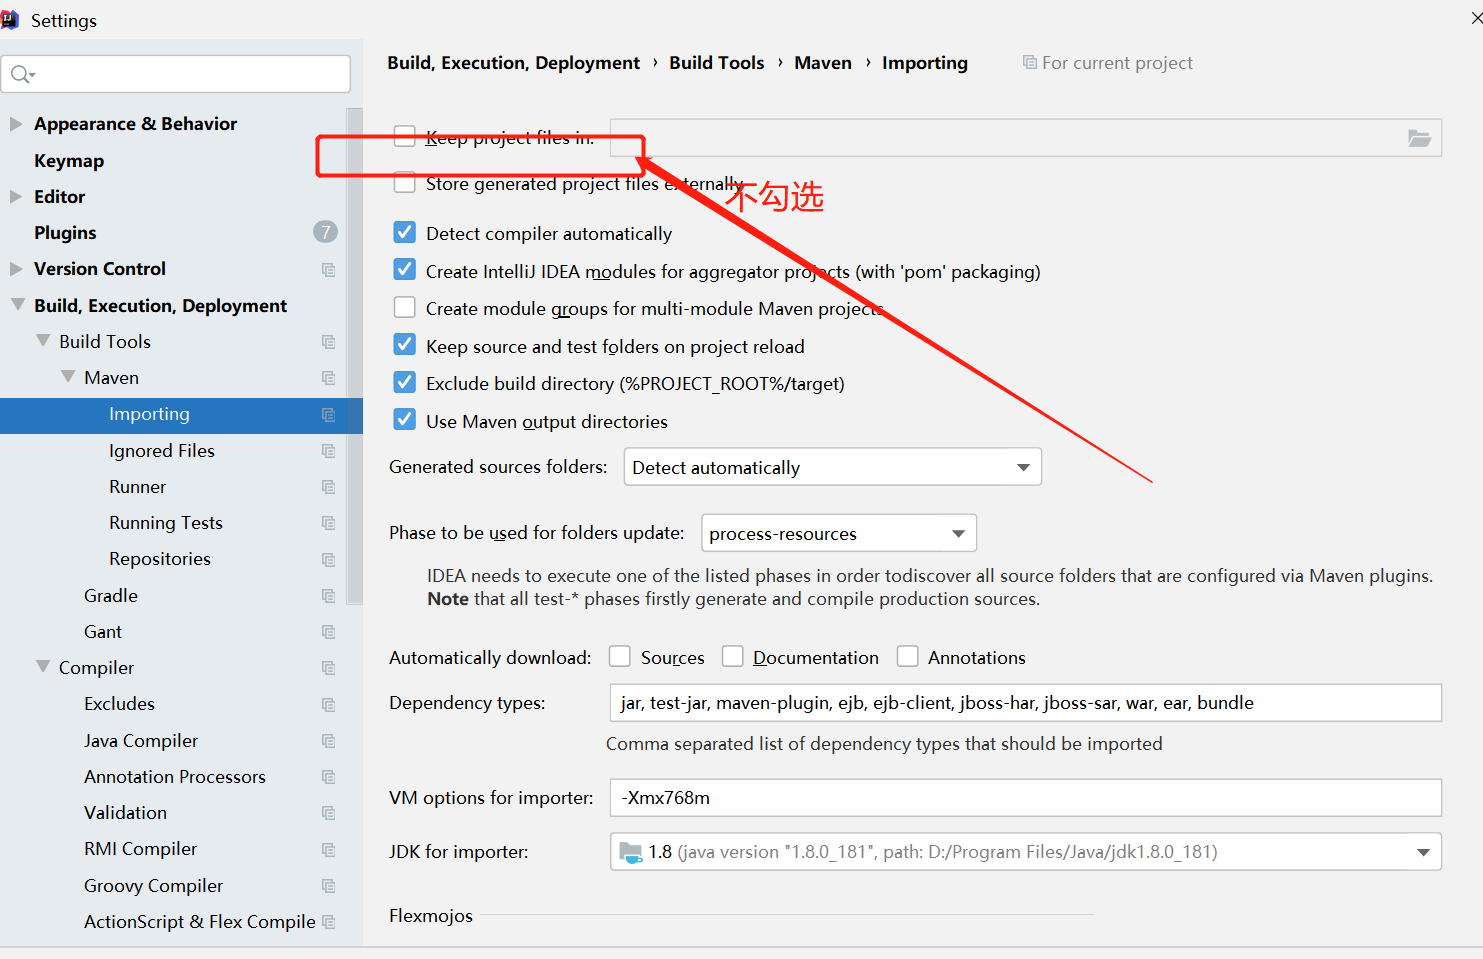1483x959 pixels.
Task: Select Runner under Maven
Action: tap(138, 487)
